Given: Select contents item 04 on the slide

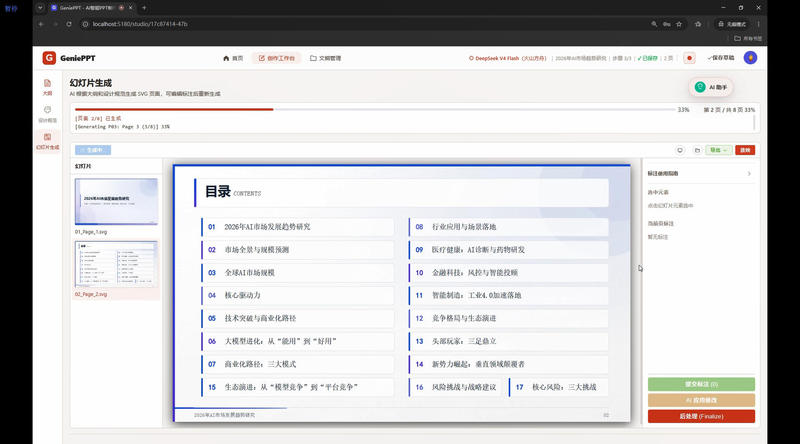Looking at the screenshot, I should [x=297, y=295].
